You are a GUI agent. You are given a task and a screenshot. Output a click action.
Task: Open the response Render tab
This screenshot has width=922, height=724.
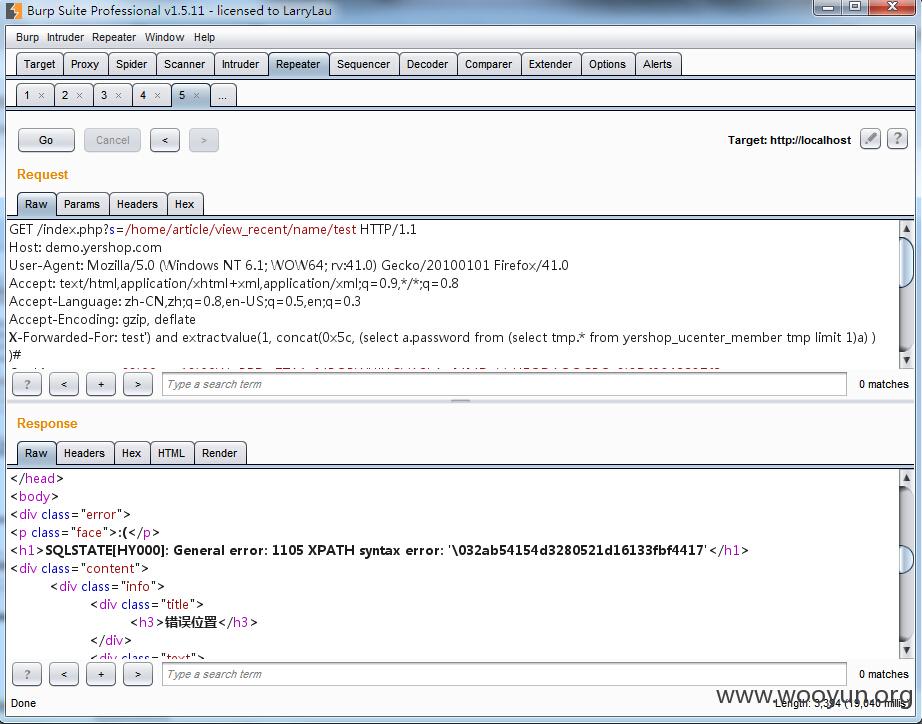[x=219, y=453]
